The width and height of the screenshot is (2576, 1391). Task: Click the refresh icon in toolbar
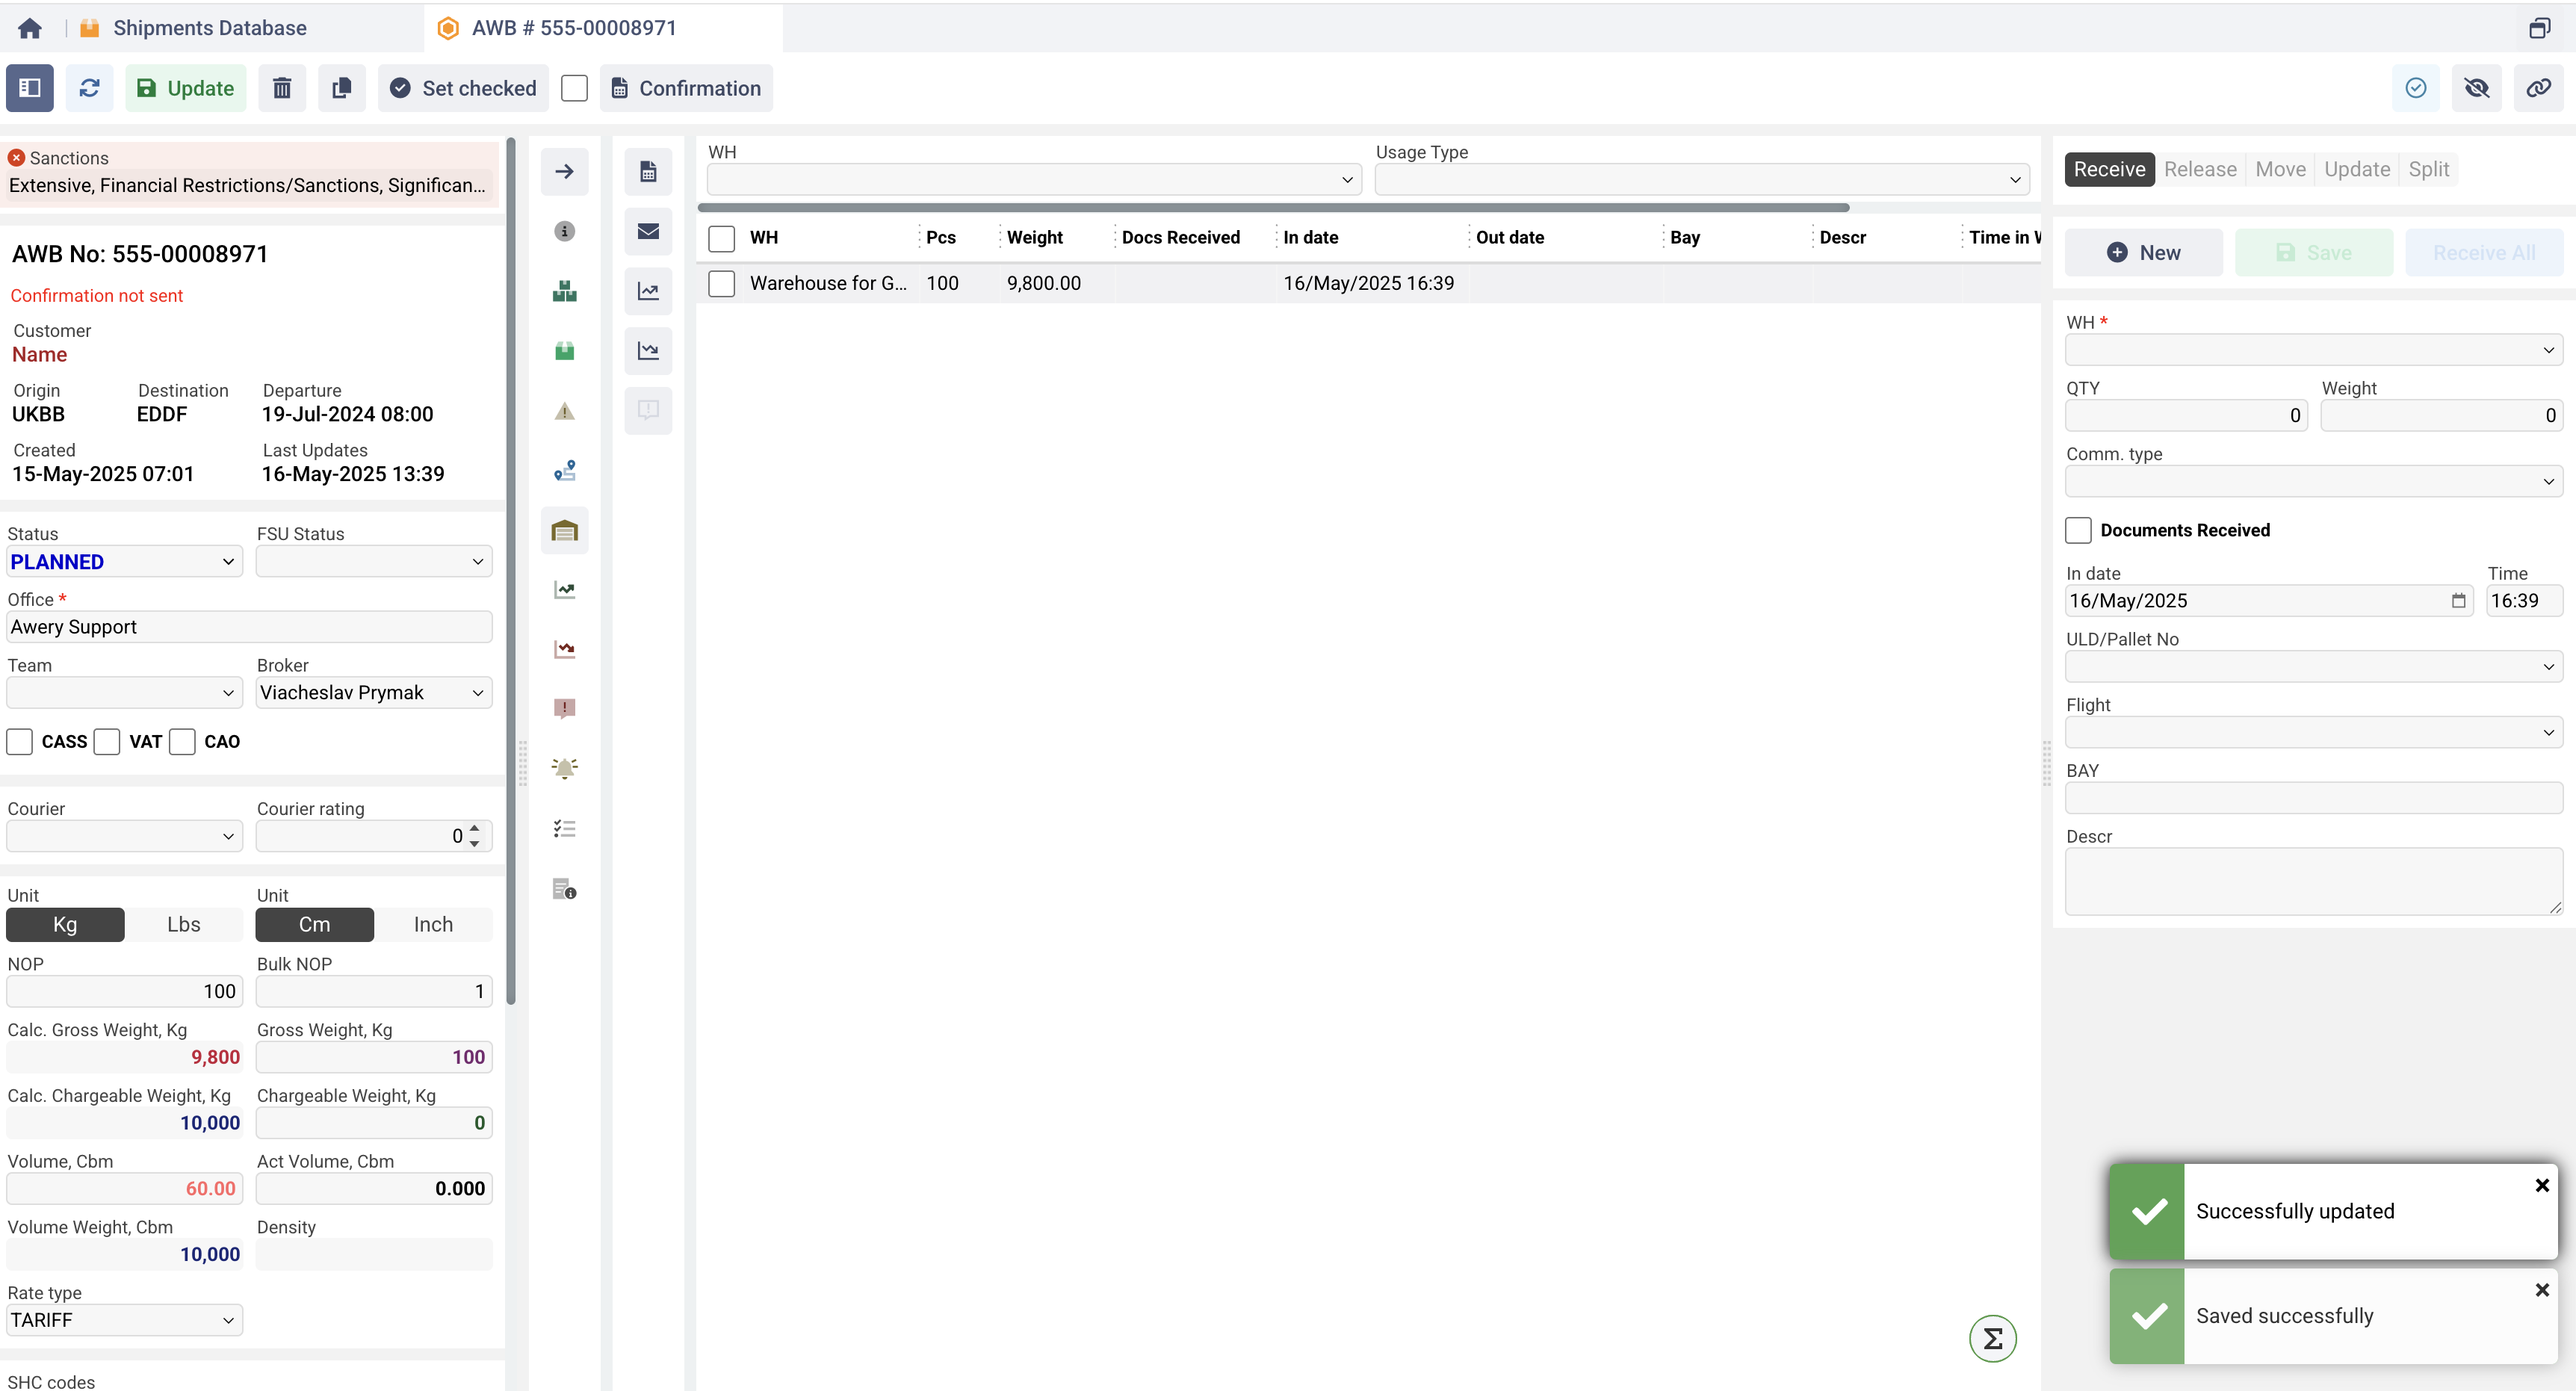(x=89, y=88)
